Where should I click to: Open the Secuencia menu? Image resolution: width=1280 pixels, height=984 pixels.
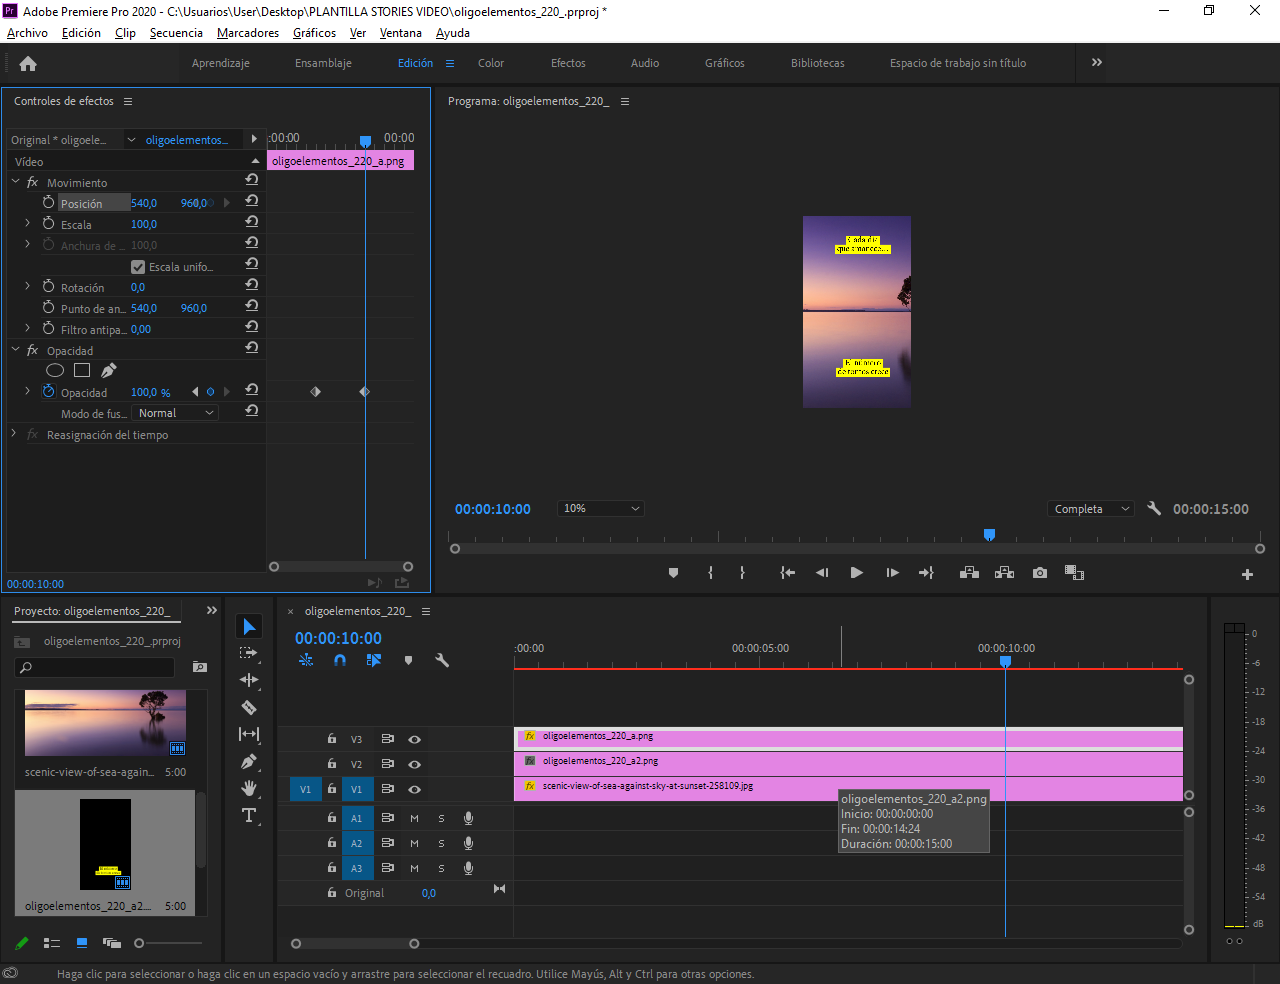[x=176, y=33]
